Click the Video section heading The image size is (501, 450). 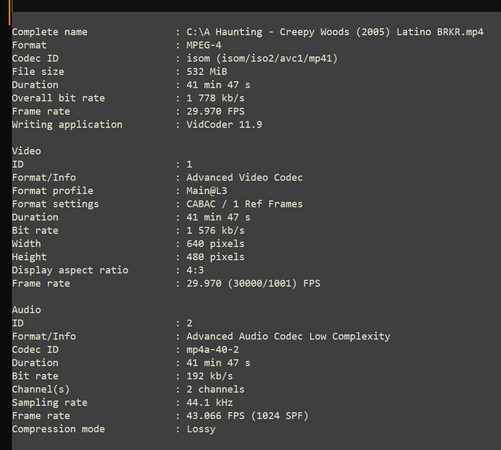pos(26,151)
